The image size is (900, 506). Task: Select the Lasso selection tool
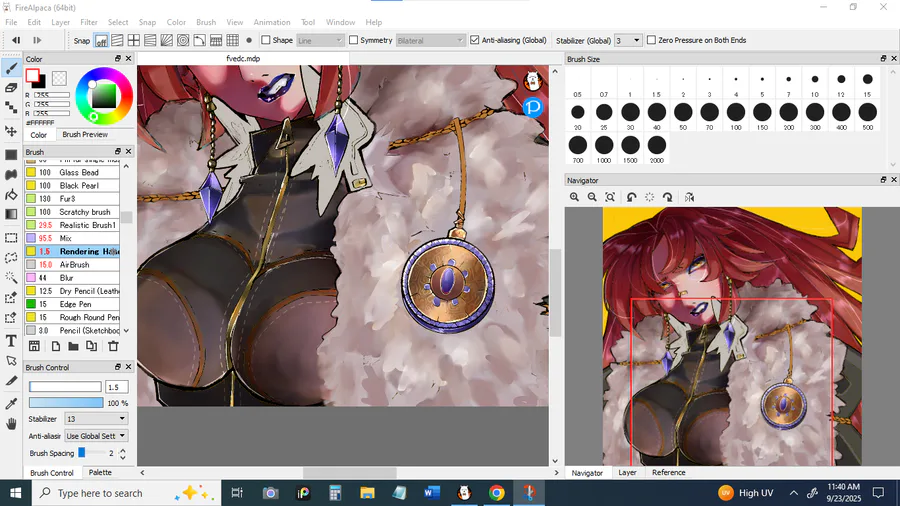[x=11, y=258]
